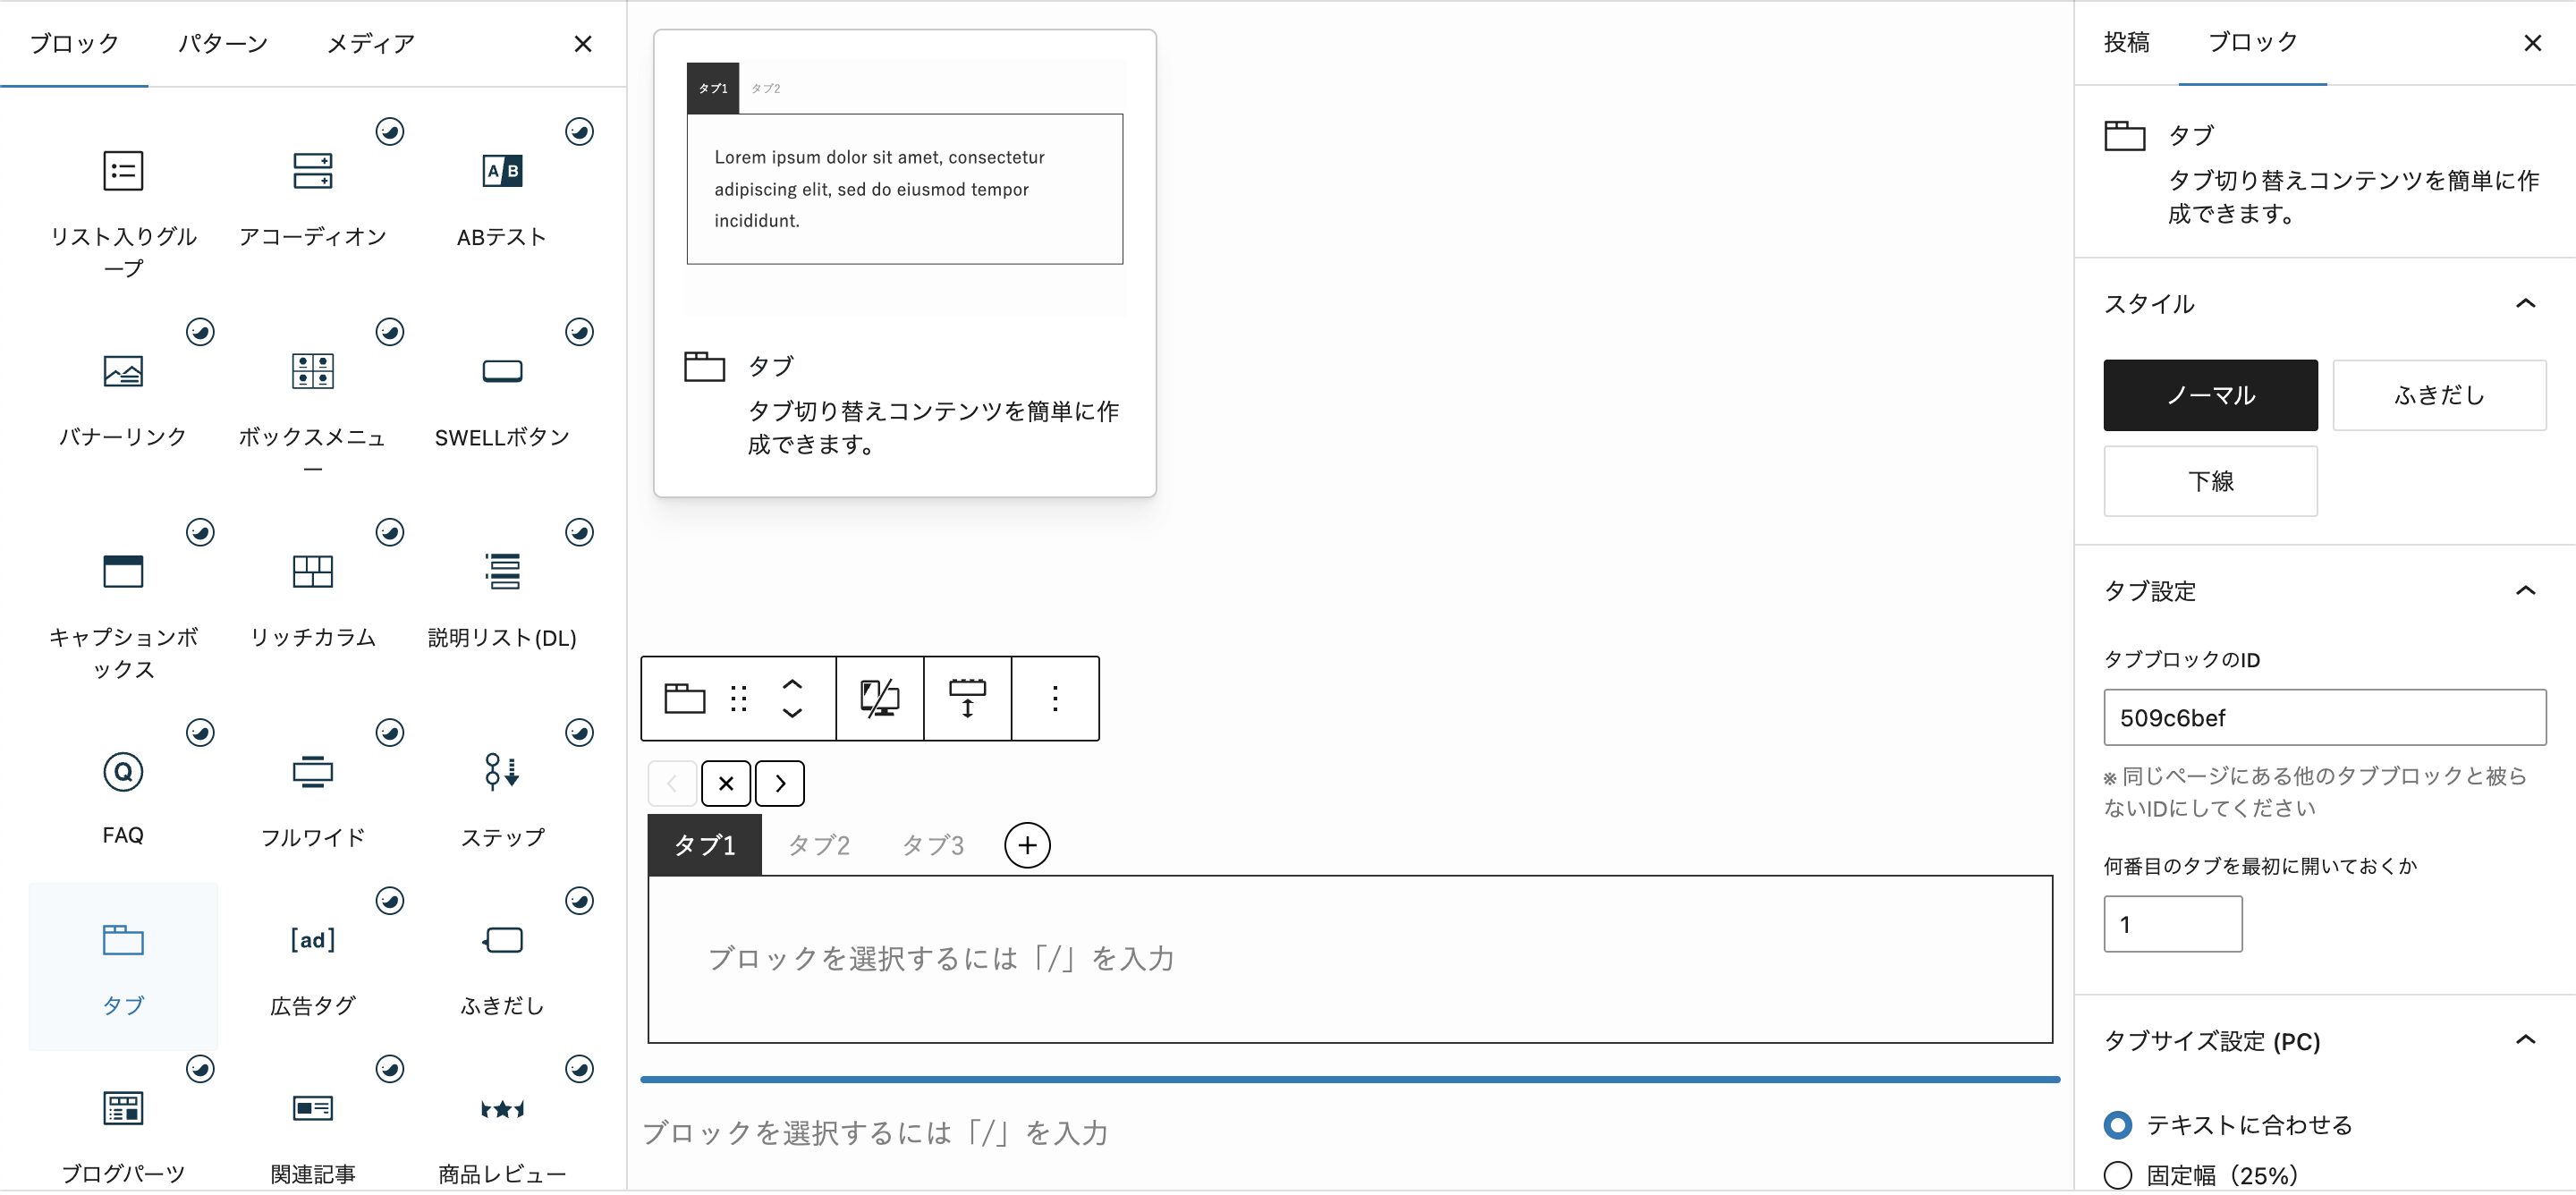Image resolution: width=2576 pixels, height=1195 pixels.
Task: Collapse the タブサイズ設定 (PC) section
Action: (x=2525, y=1040)
